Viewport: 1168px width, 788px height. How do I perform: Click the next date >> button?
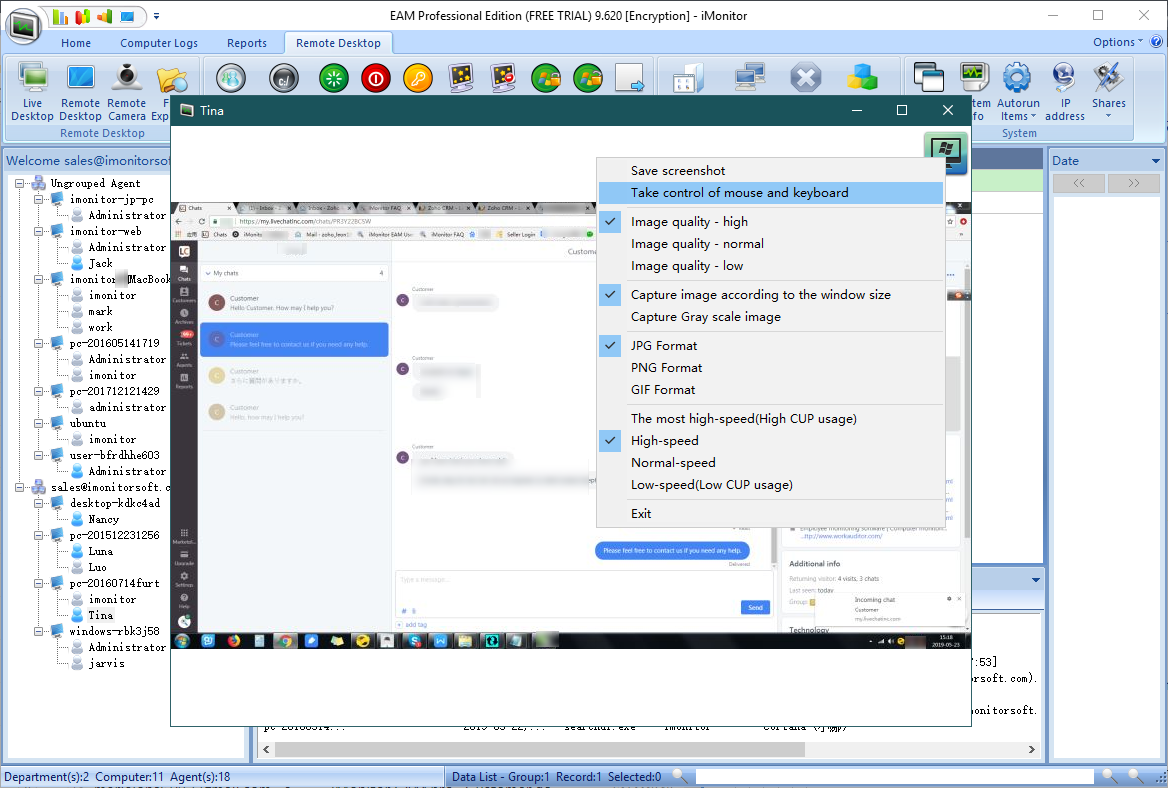click(x=1134, y=183)
